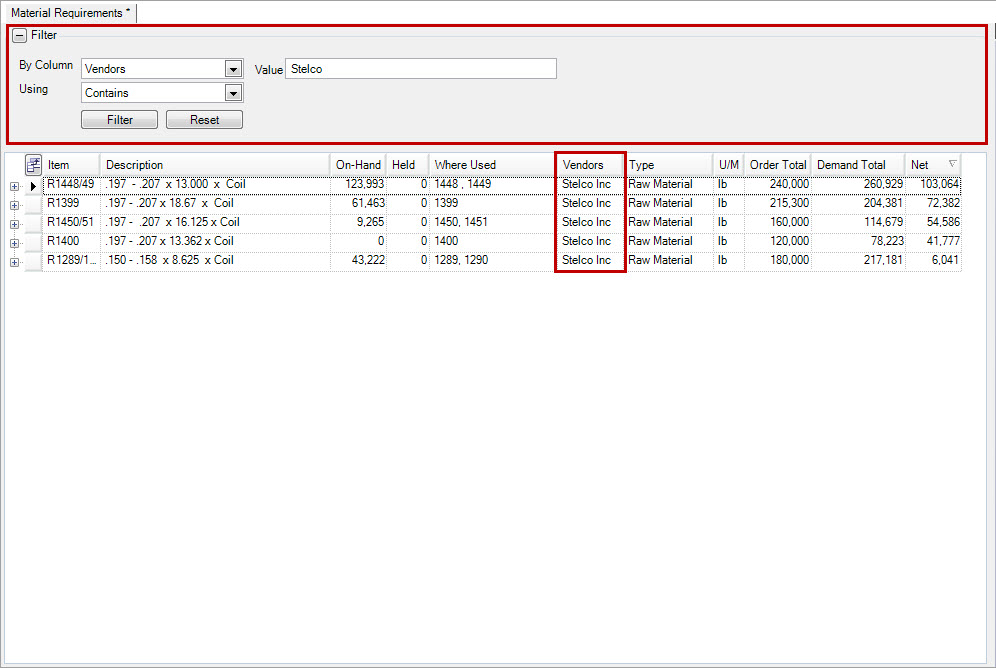Sort by the On-Hand column header
Viewport: 996px width, 668px height.
358,165
